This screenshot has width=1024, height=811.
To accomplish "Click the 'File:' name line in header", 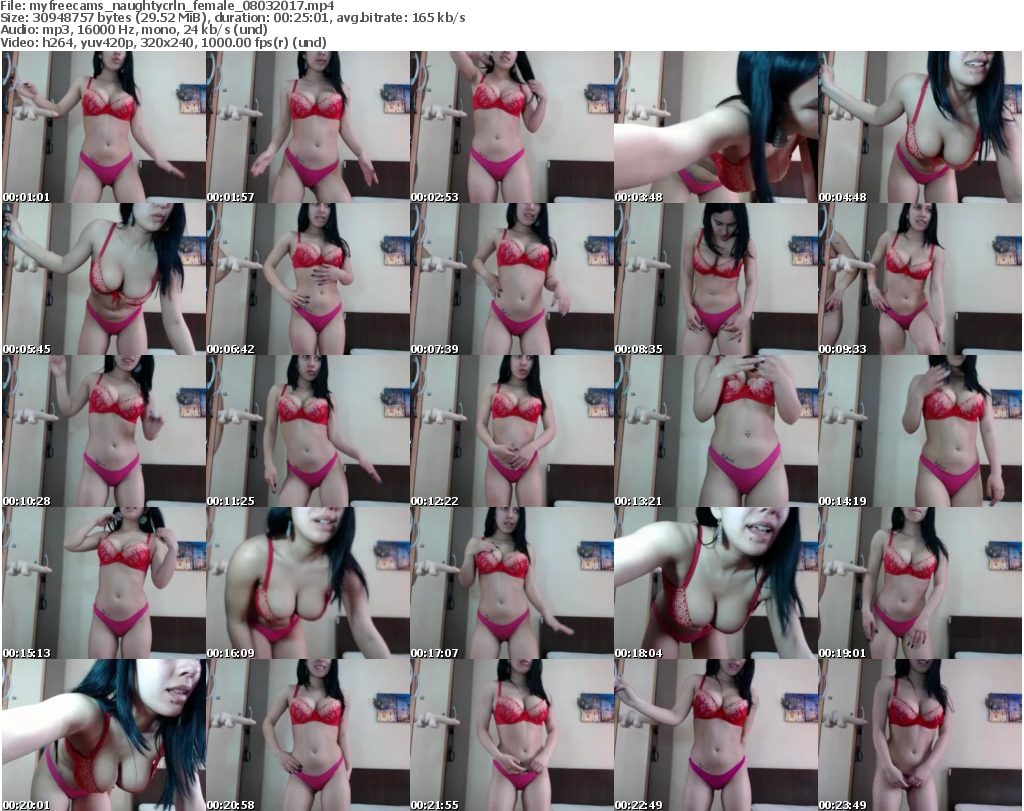I will (x=167, y=6).
